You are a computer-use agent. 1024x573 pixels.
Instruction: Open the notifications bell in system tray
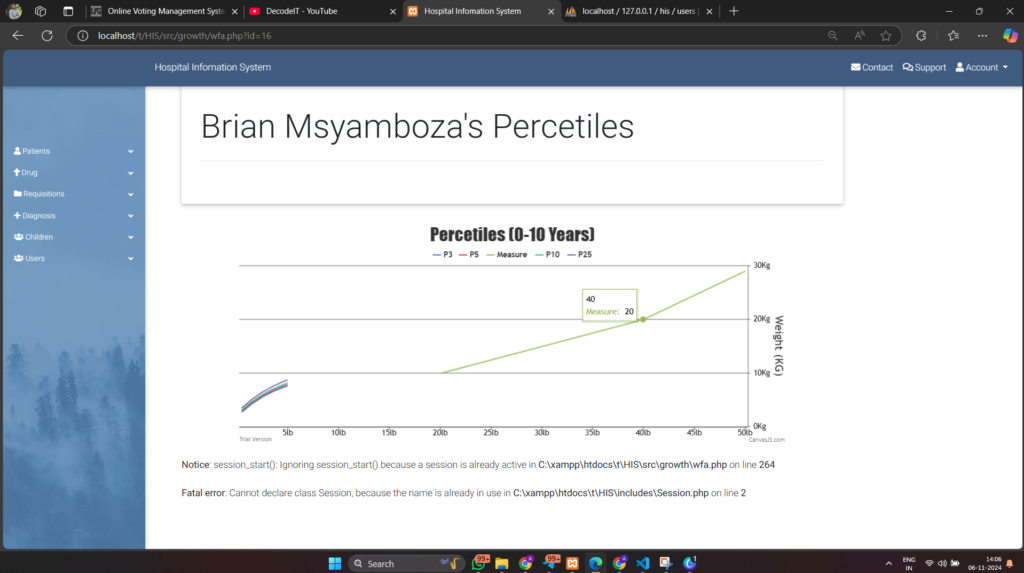coord(1010,563)
